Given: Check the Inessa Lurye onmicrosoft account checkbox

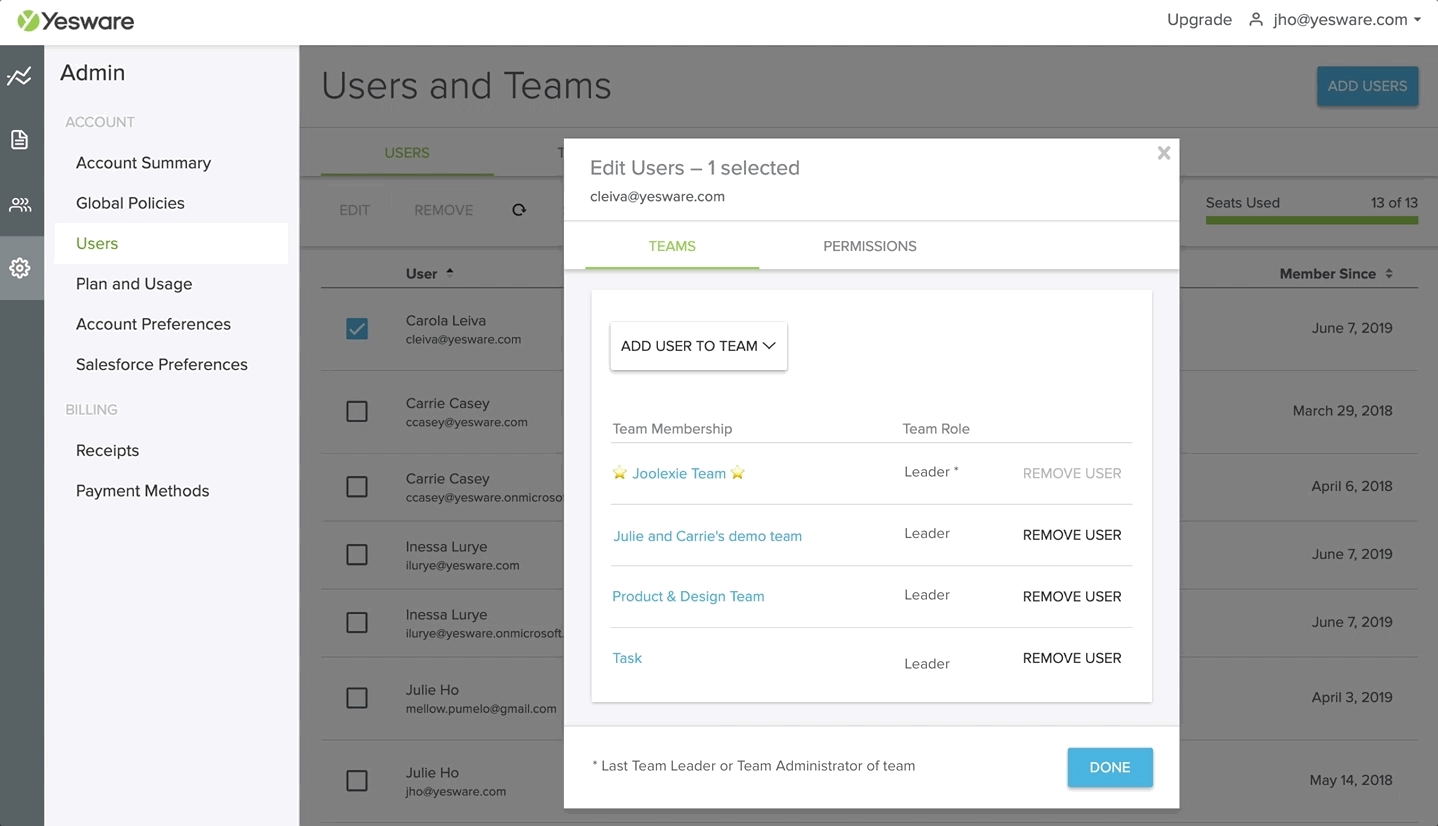Looking at the screenshot, I should pyautogui.click(x=357, y=622).
